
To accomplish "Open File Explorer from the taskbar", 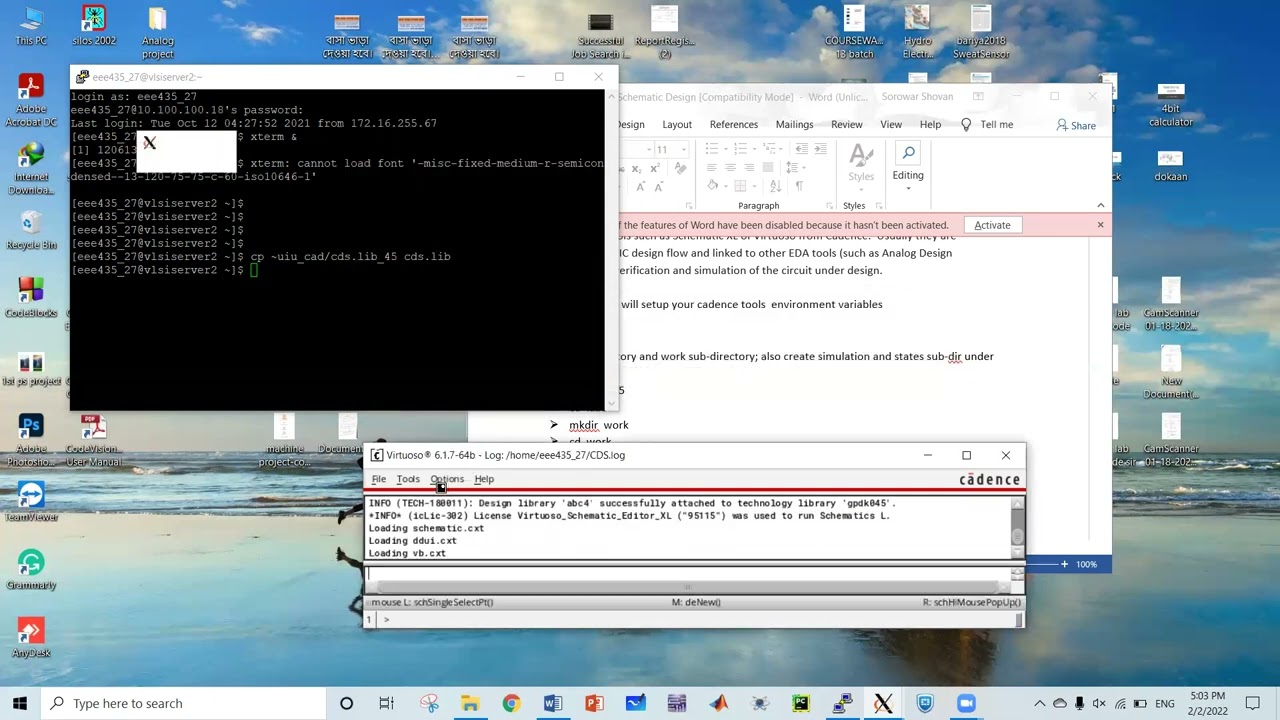I will [x=470, y=703].
